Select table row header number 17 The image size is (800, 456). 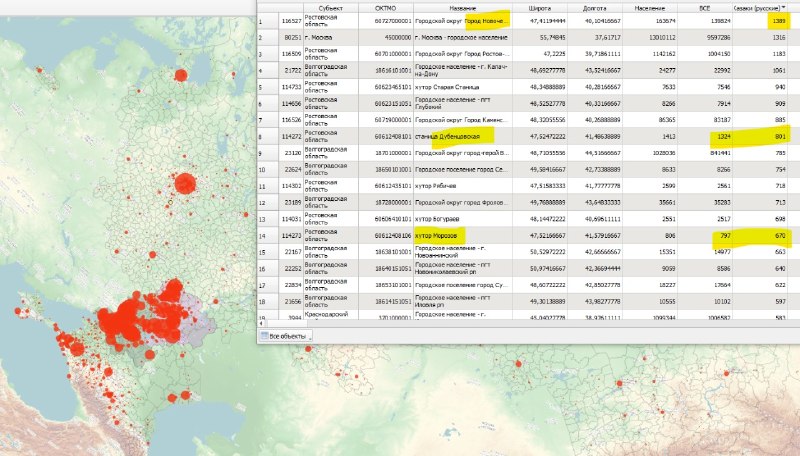pos(268,285)
